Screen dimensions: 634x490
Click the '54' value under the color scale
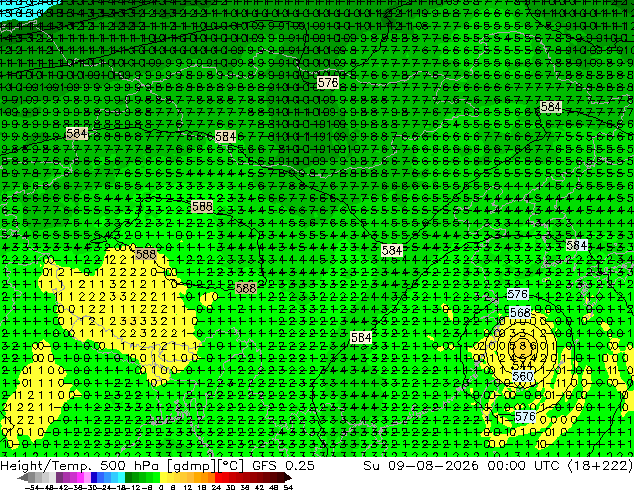(287, 487)
